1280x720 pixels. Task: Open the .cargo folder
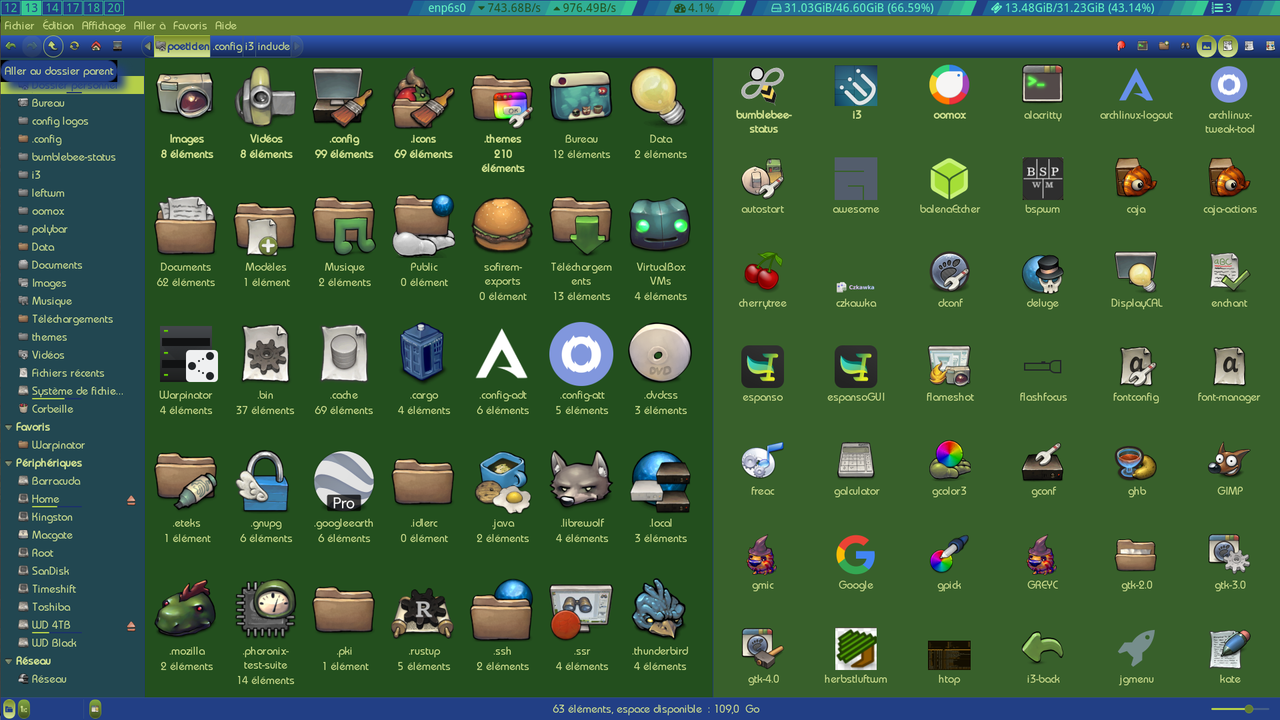(x=423, y=370)
